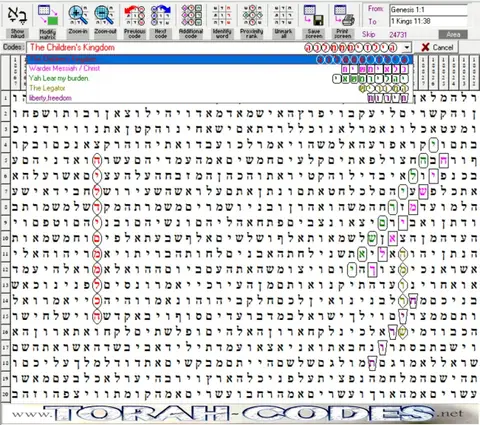The height and width of the screenshot is (425, 480).
Task: Click red-circled letter in matrix row 5
Action: pyautogui.click(x=96, y=161)
